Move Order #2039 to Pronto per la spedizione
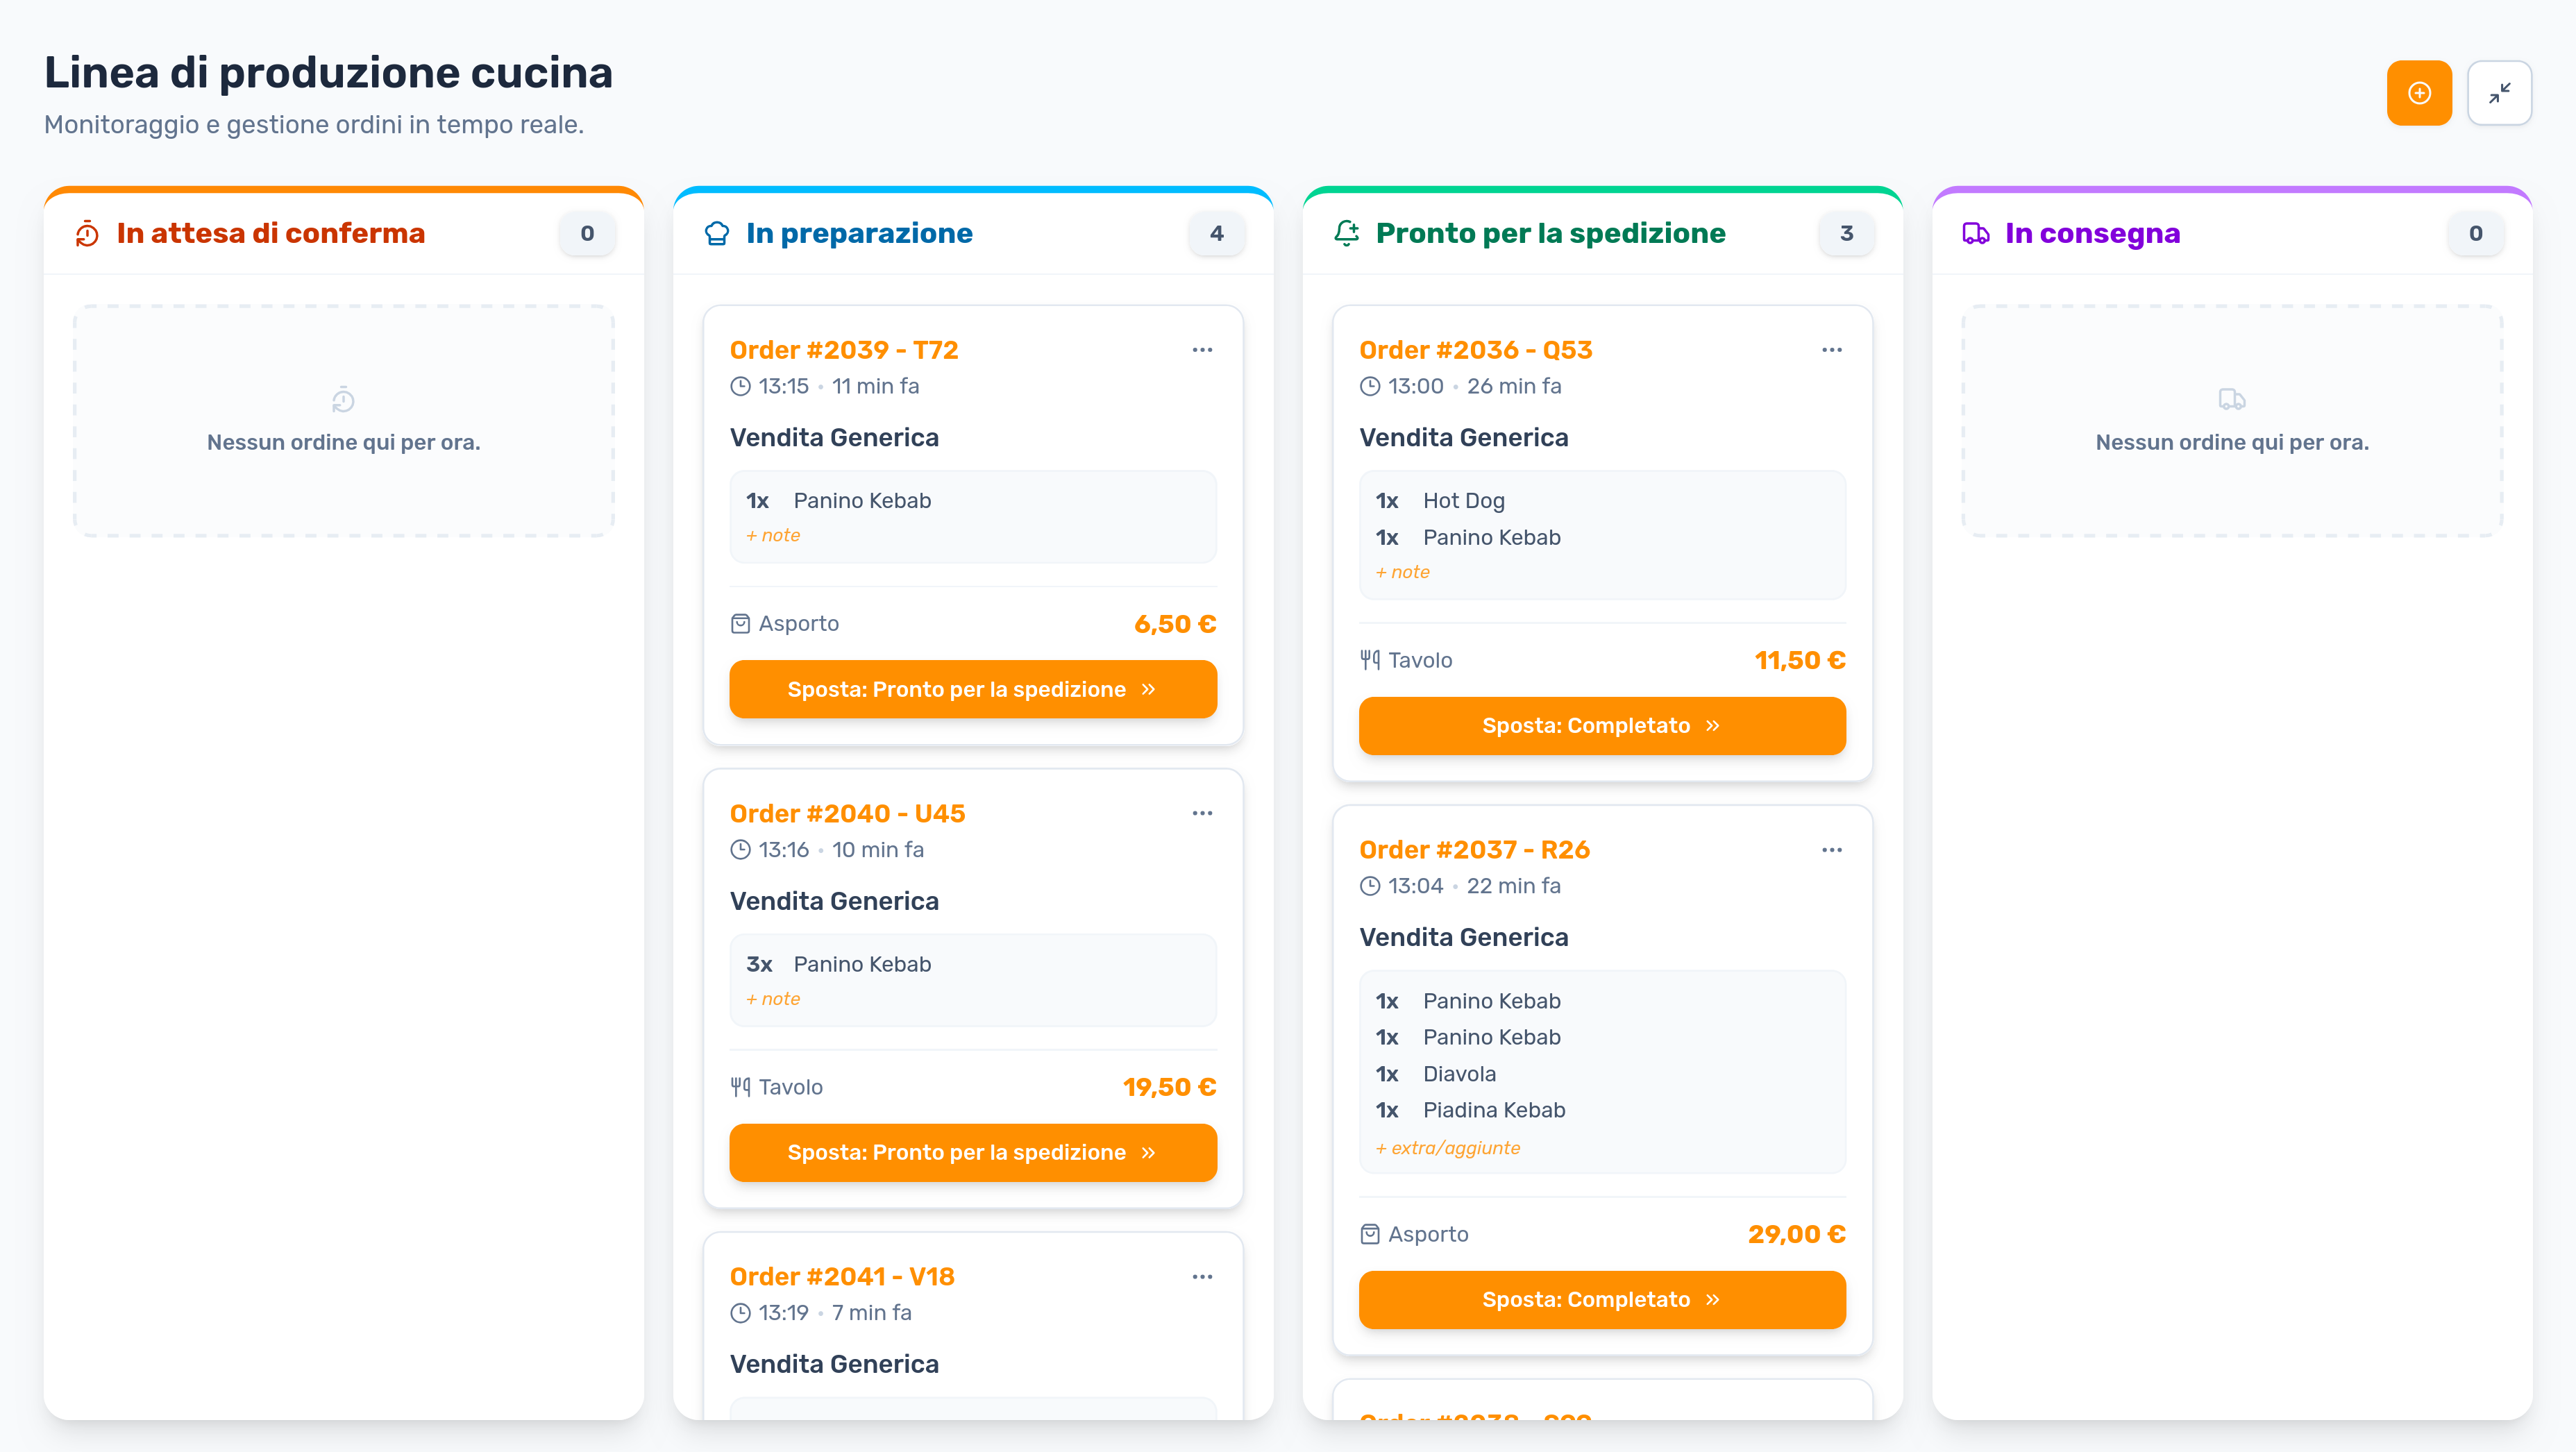The height and width of the screenshot is (1452, 2576). 972,689
